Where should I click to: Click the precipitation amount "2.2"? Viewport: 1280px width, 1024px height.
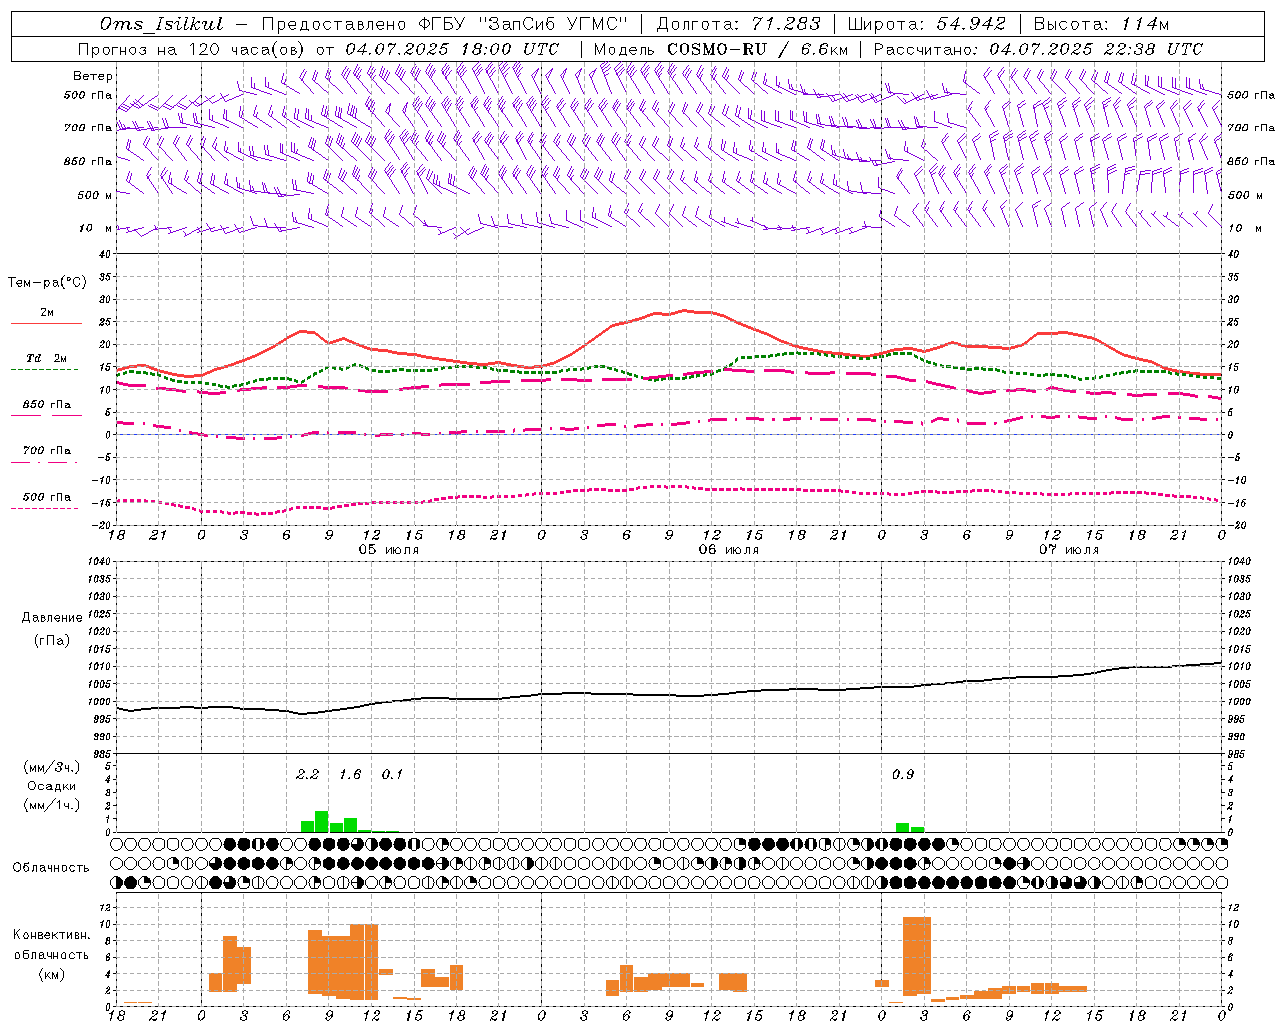pos(307,774)
